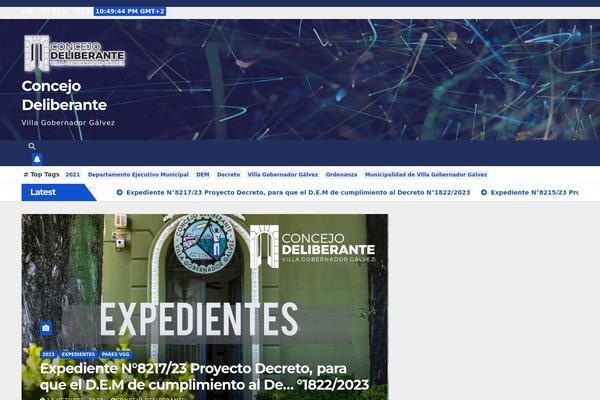The height and width of the screenshot is (400, 600).
Task: Click the notification bell icon
Action: [x=37, y=159]
